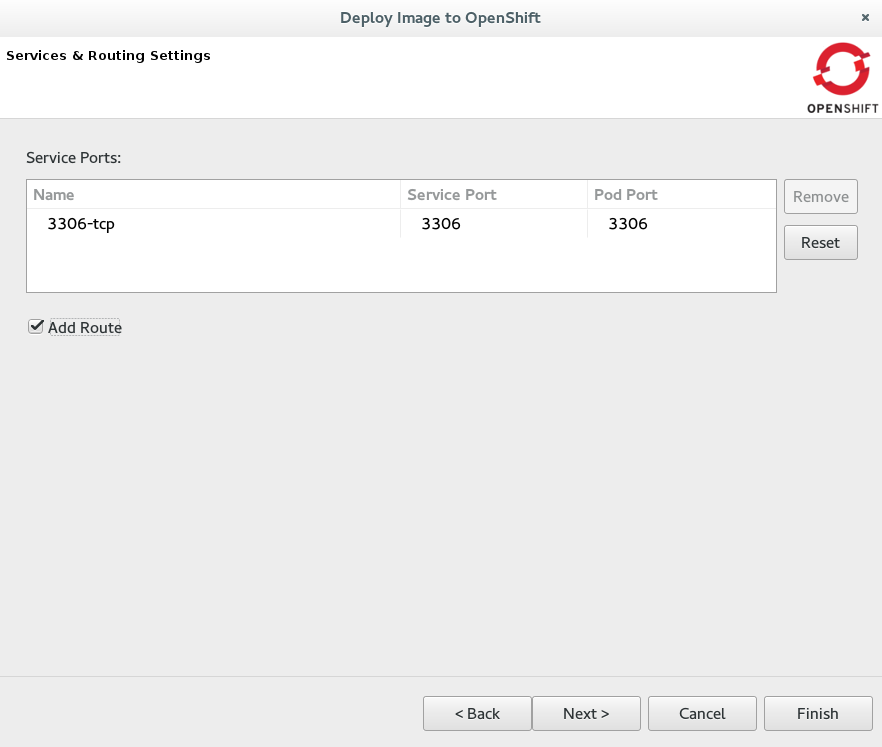Click empty space in the Service Ports table
Viewport: 882px width, 747px height.
point(400,265)
